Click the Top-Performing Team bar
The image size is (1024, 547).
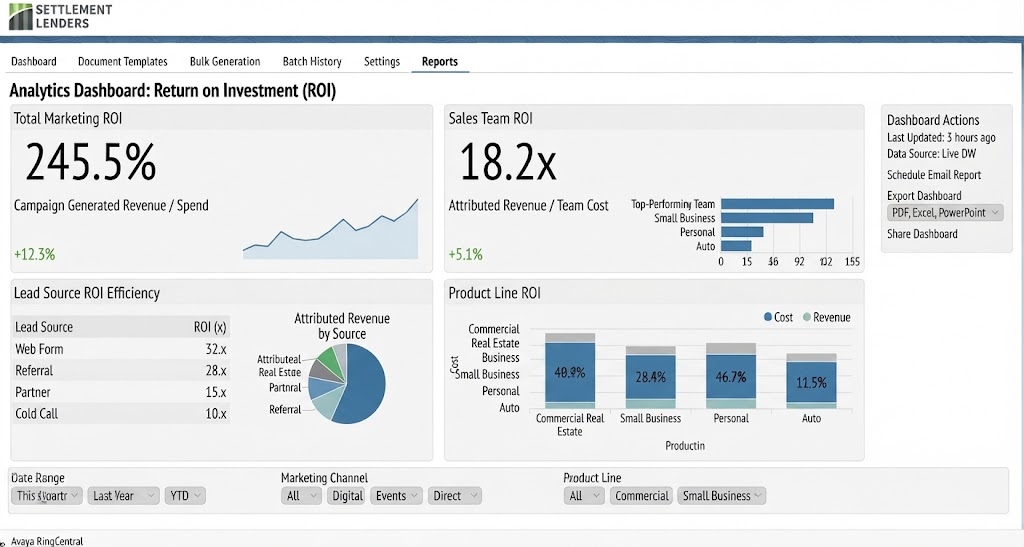777,204
